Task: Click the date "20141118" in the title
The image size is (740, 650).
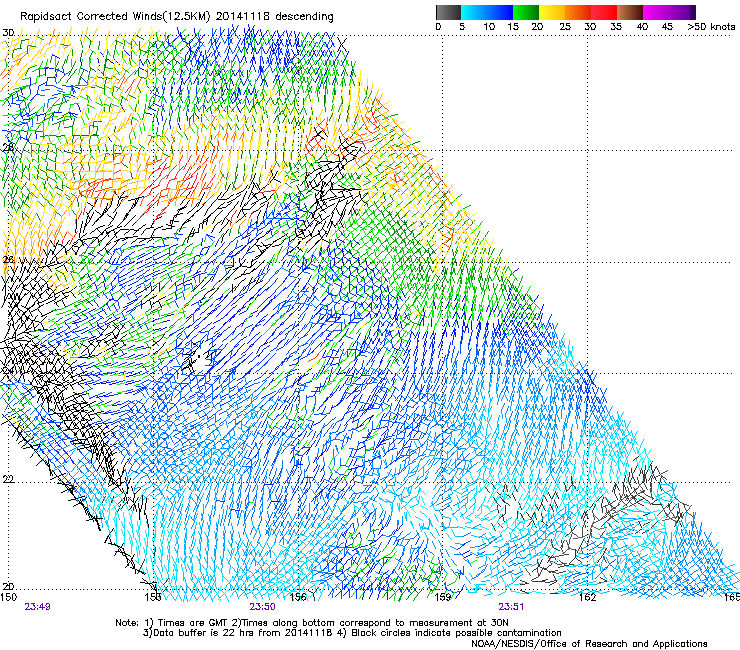Action: (243, 17)
